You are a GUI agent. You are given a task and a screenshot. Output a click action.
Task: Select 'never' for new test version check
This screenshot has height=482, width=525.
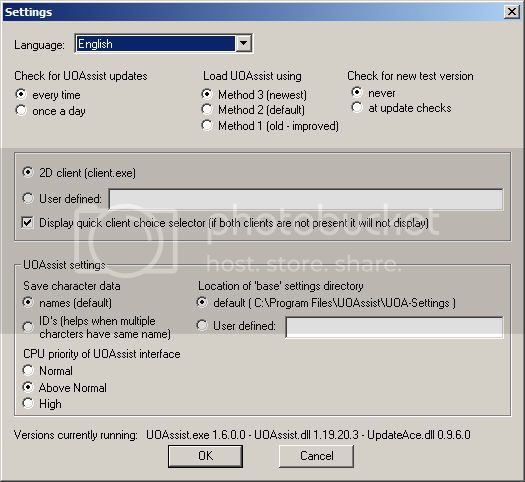click(357, 92)
